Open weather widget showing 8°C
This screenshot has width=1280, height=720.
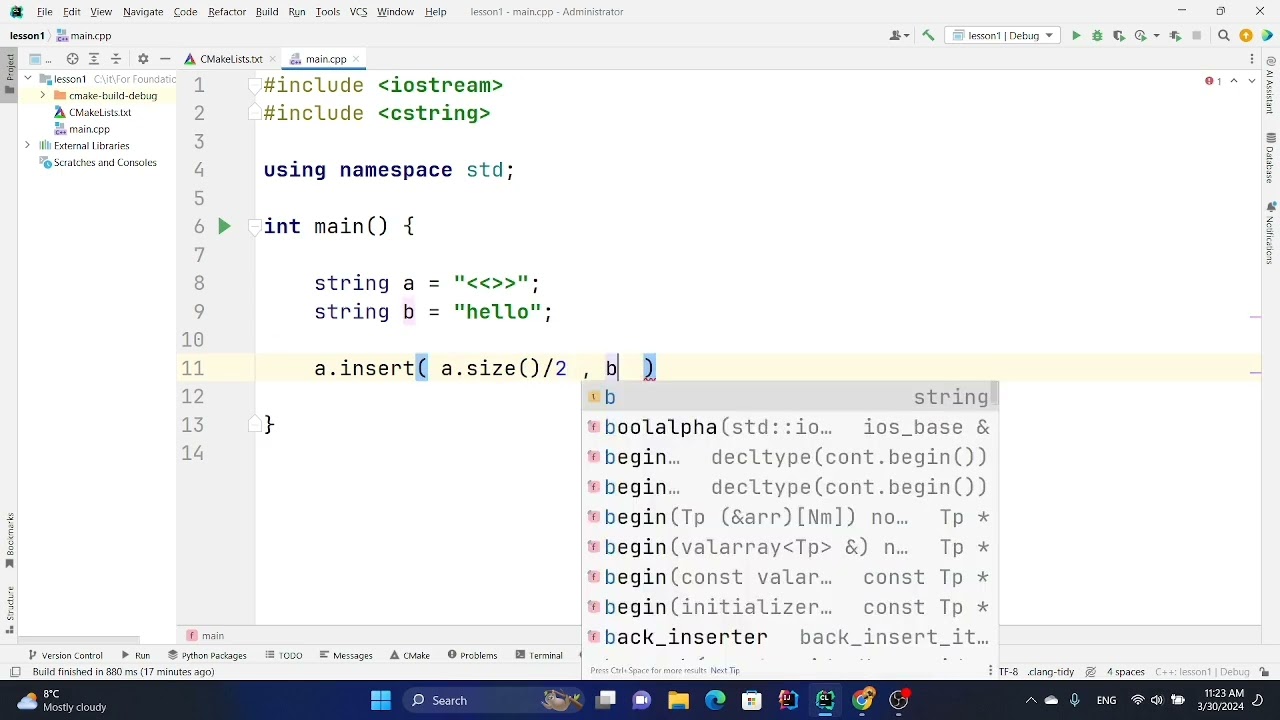pos(62,700)
